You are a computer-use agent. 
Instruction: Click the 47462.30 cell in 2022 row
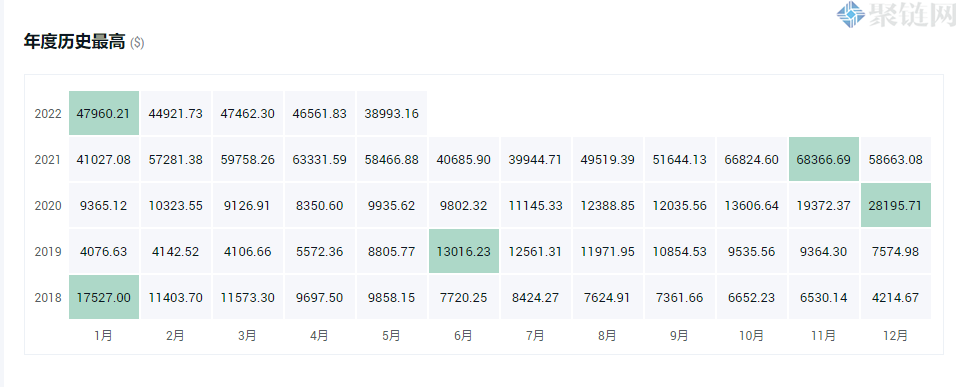(248, 113)
